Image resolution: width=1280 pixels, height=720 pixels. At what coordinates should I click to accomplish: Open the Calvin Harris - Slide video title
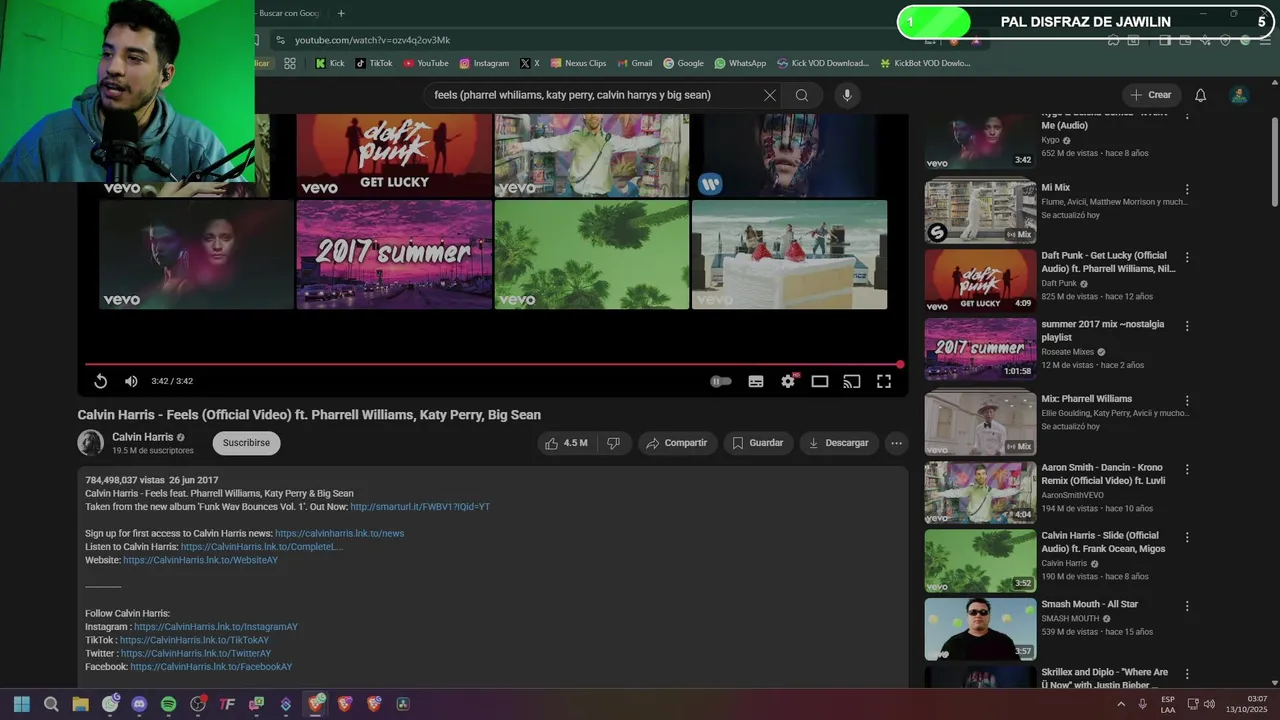[1103, 542]
